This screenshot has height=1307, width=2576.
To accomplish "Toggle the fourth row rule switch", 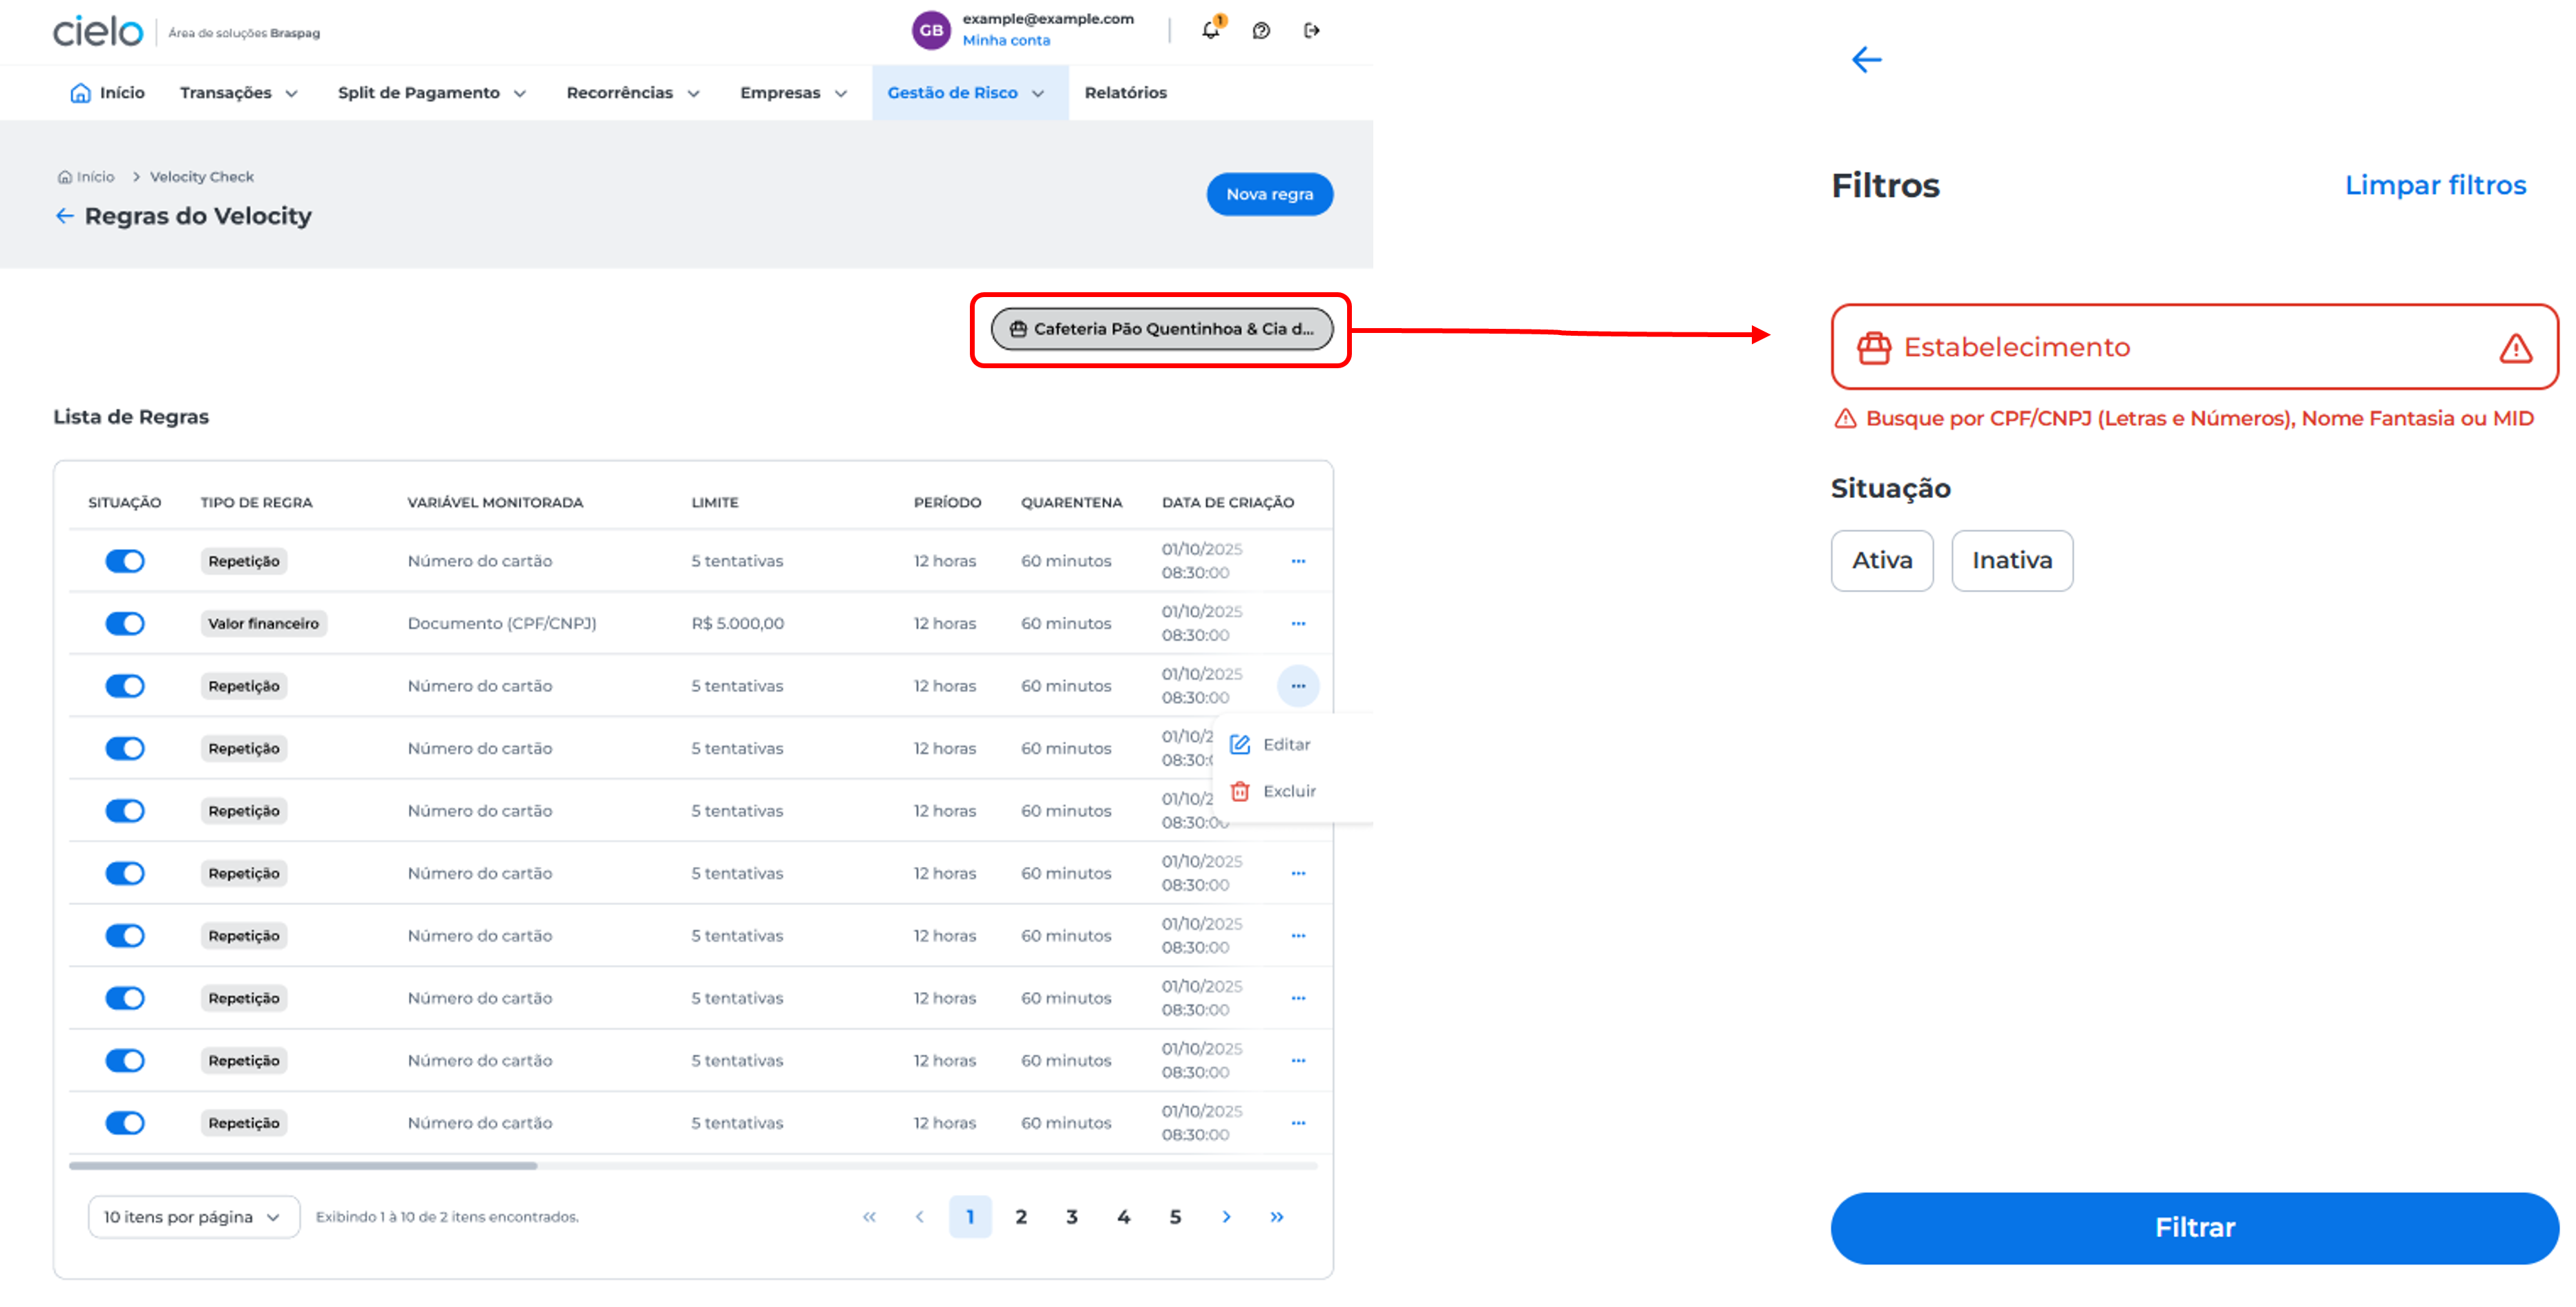I will [125, 749].
